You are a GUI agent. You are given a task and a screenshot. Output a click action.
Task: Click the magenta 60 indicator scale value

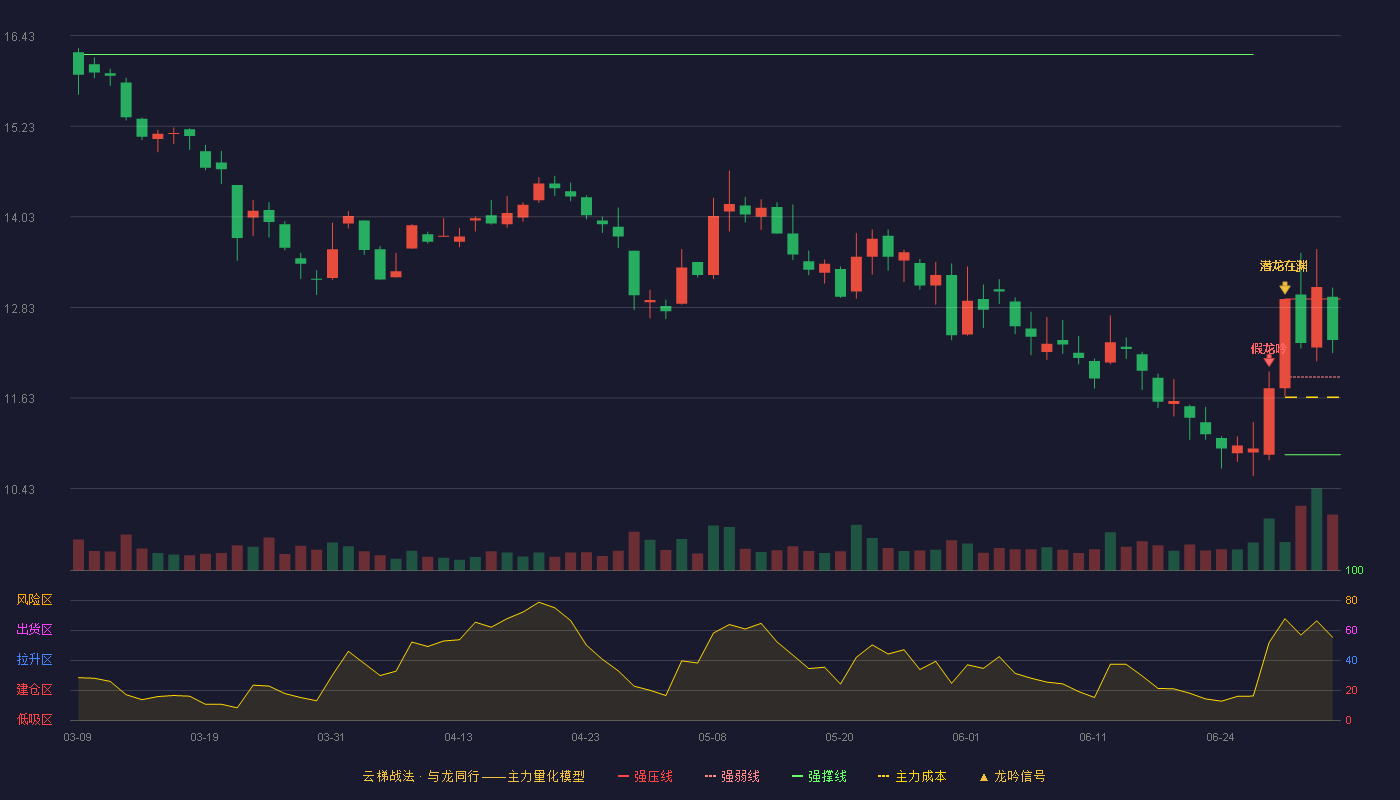coord(1351,630)
